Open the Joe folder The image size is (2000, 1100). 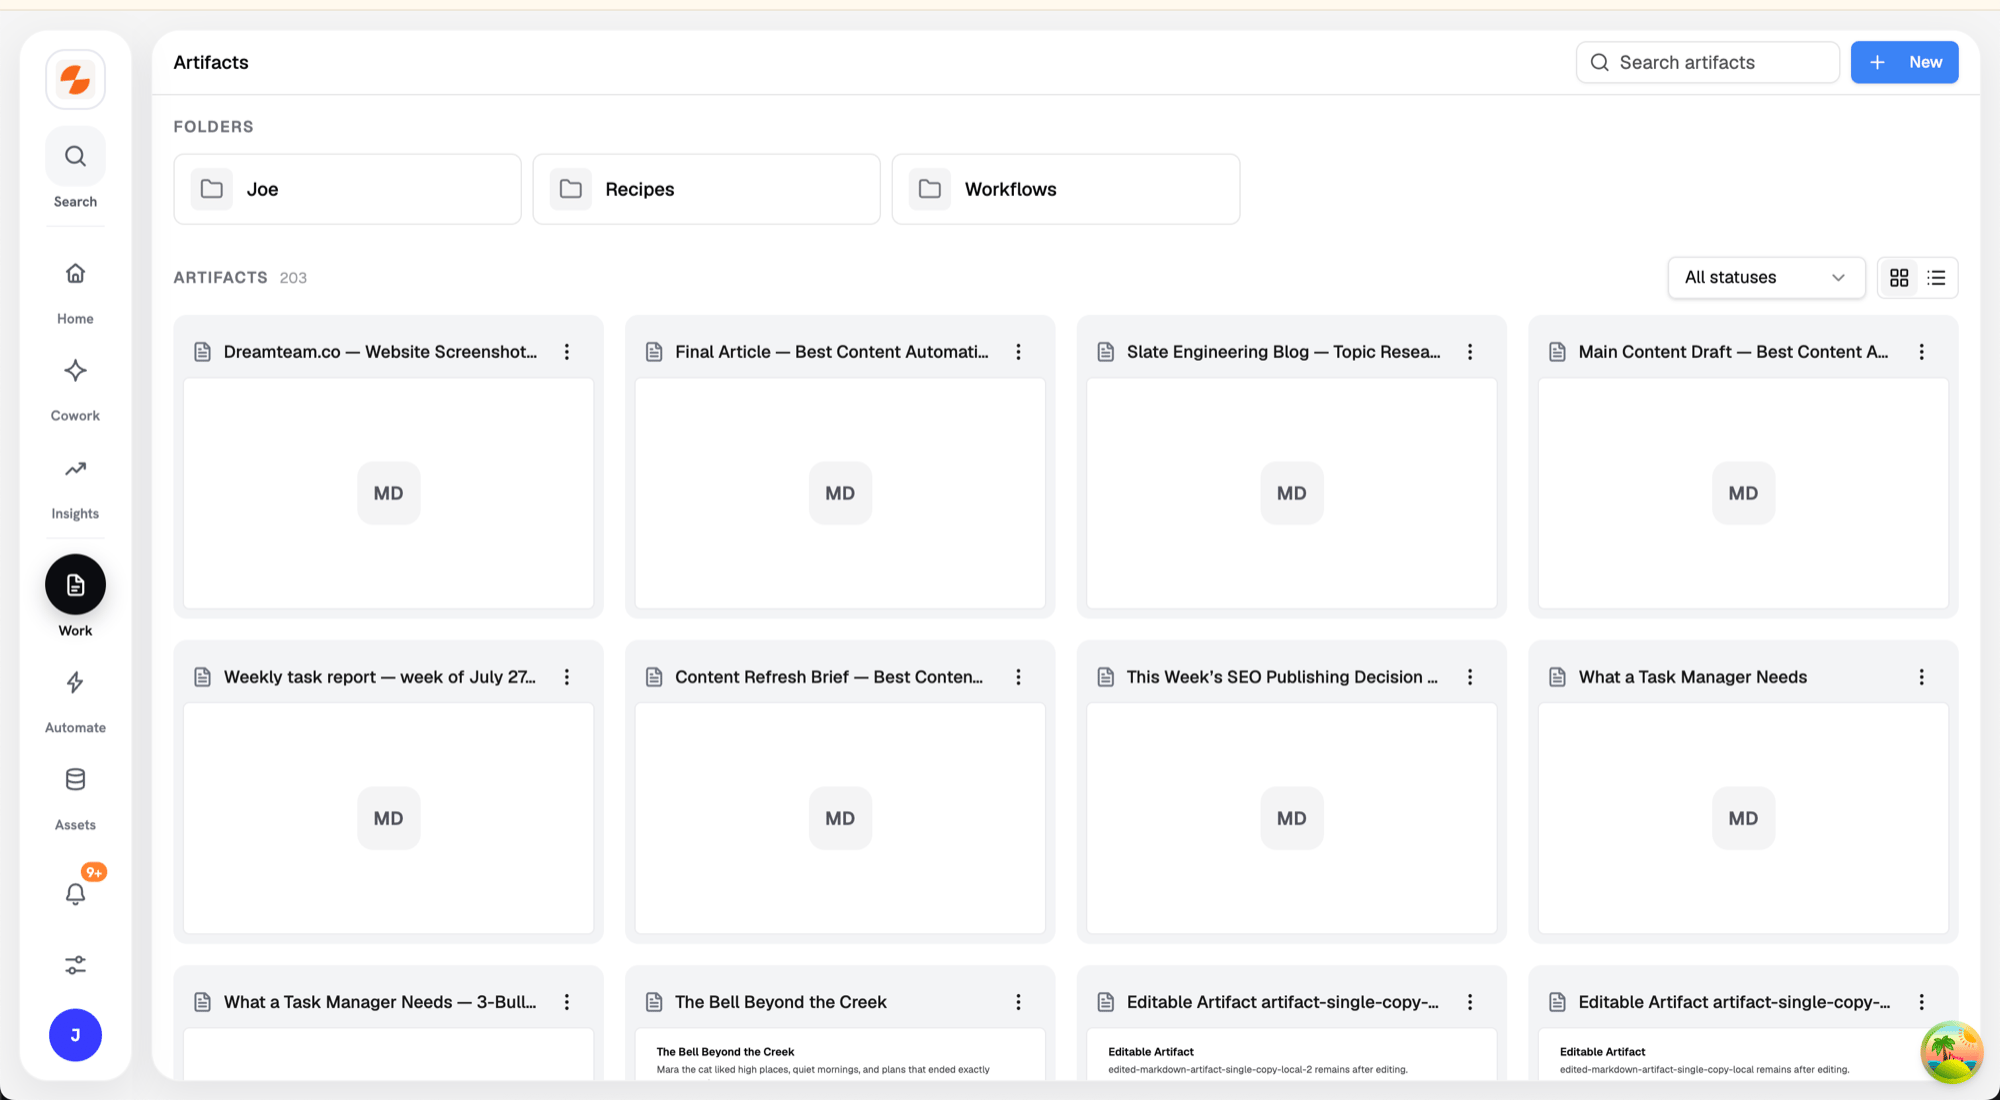347,189
